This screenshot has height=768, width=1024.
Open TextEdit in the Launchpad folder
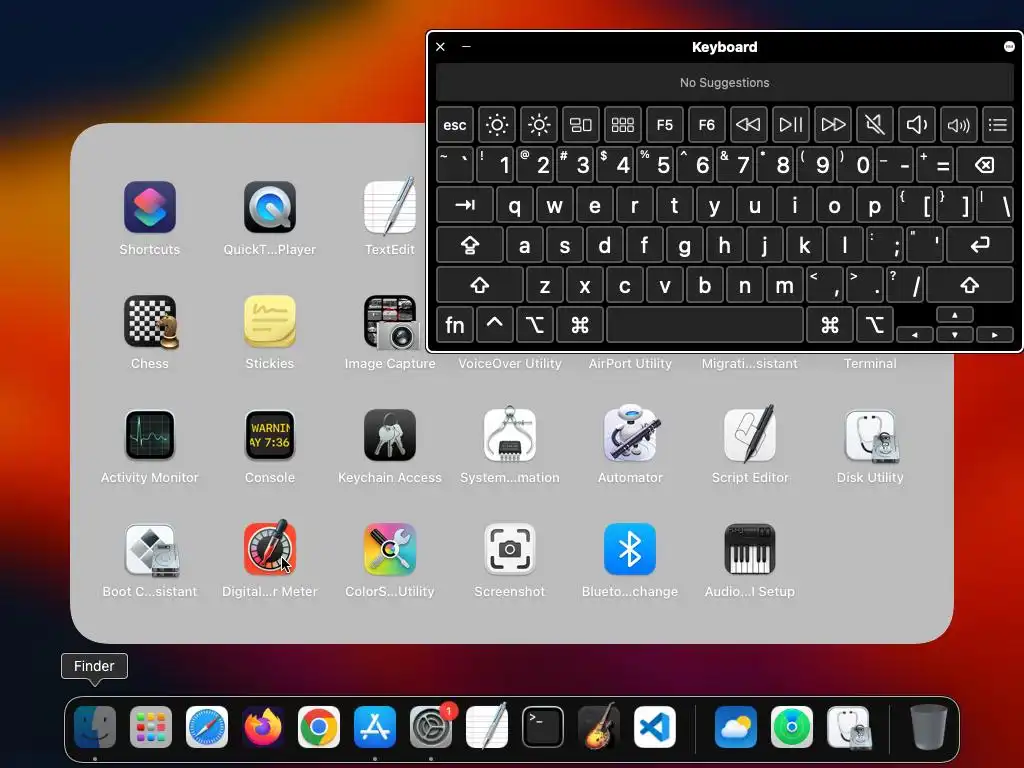tap(390, 208)
